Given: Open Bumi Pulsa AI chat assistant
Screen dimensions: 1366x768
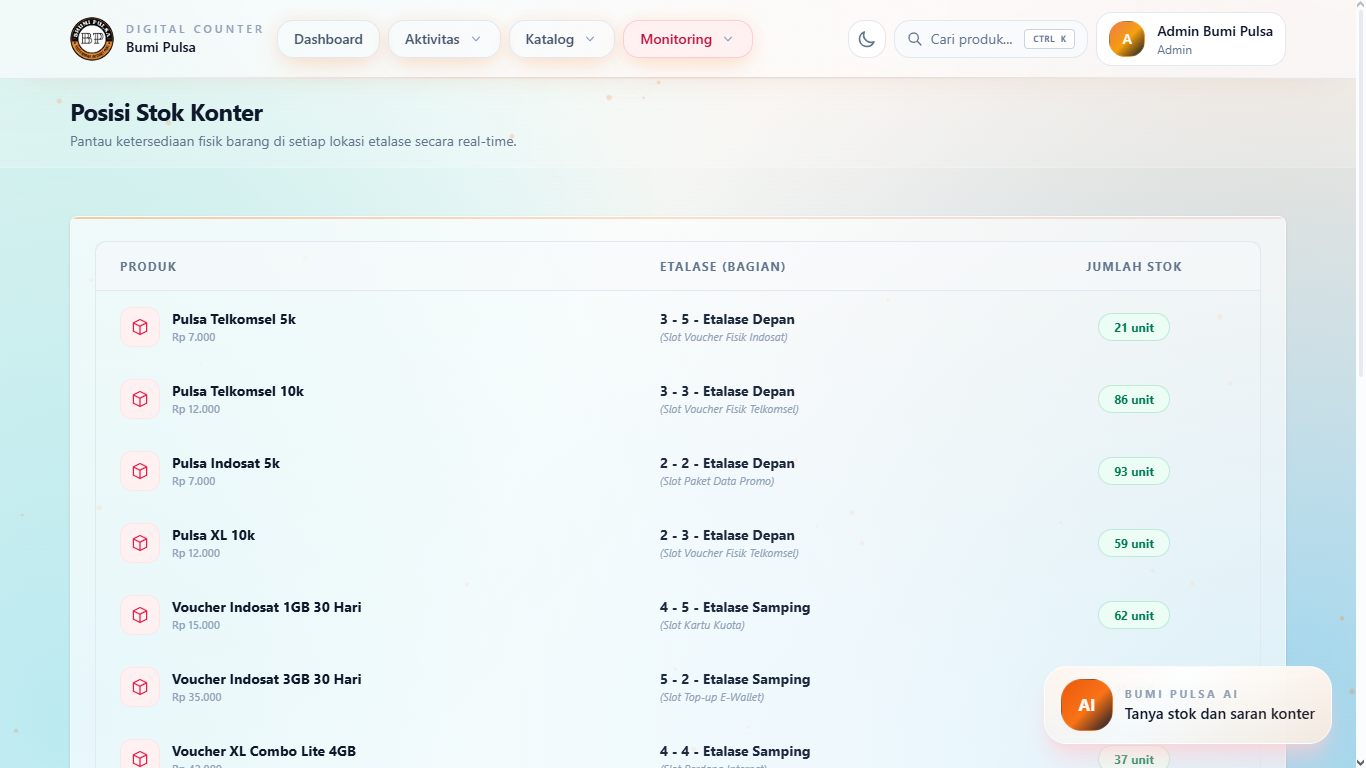Looking at the screenshot, I should pos(1188,705).
